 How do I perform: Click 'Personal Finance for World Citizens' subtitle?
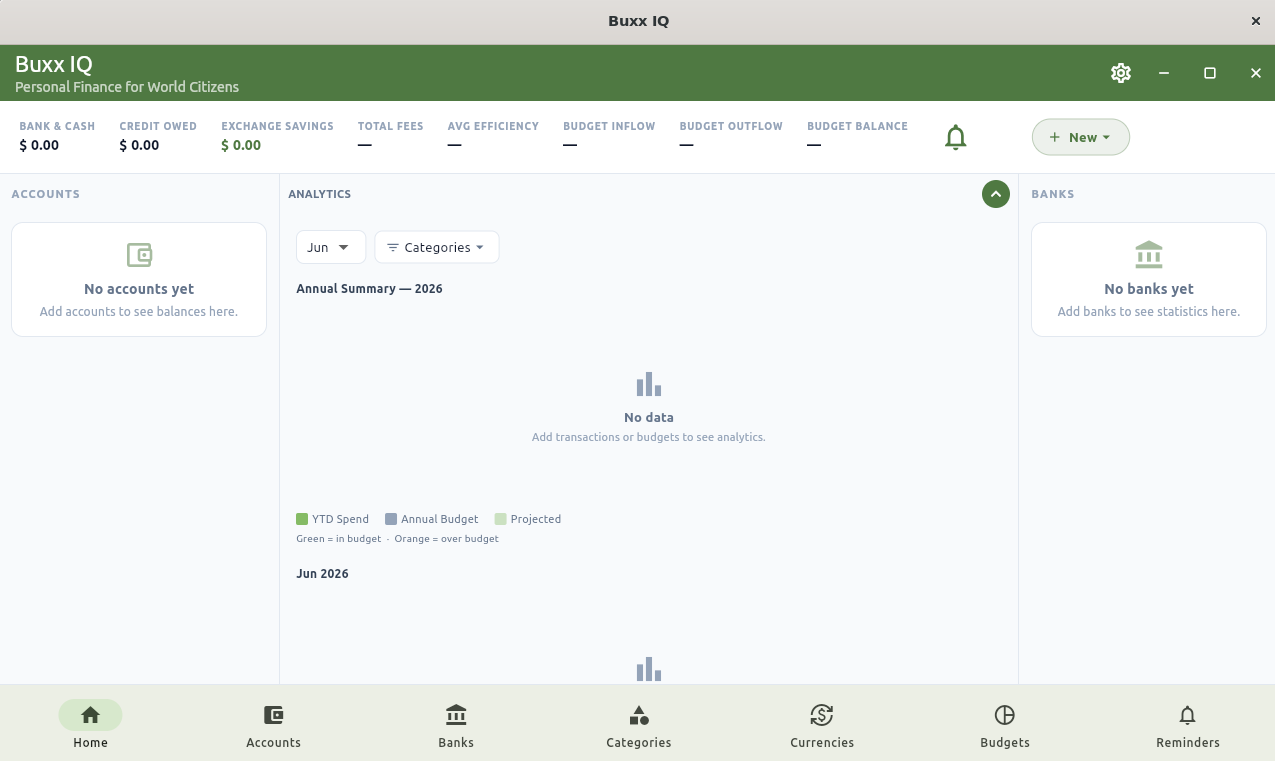pyautogui.click(x=127, y=87)
